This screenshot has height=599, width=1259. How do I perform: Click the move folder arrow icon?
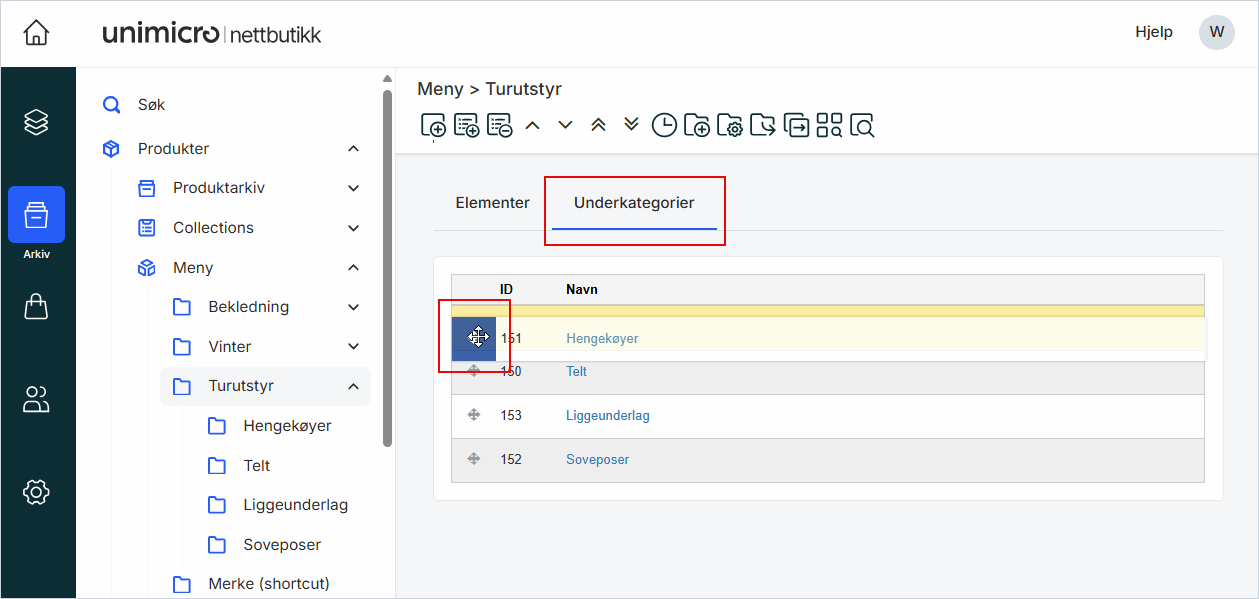(x=763, y=125)
